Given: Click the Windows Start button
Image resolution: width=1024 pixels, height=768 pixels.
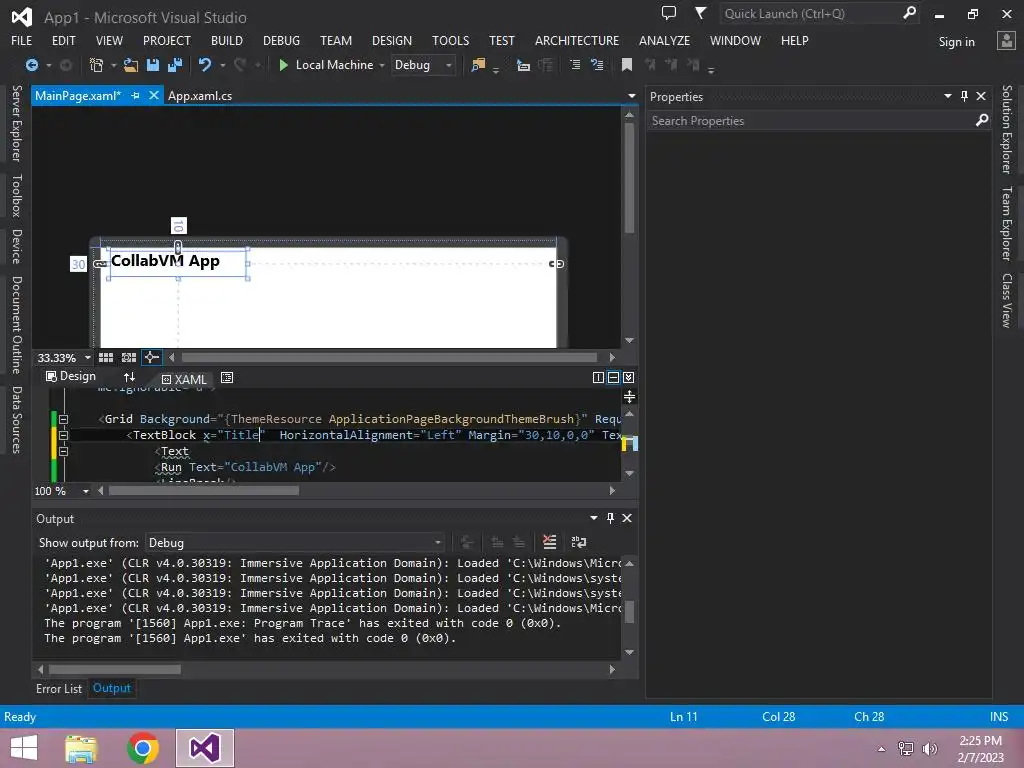Looking at the screenshot, I should [x=24, y=748].
